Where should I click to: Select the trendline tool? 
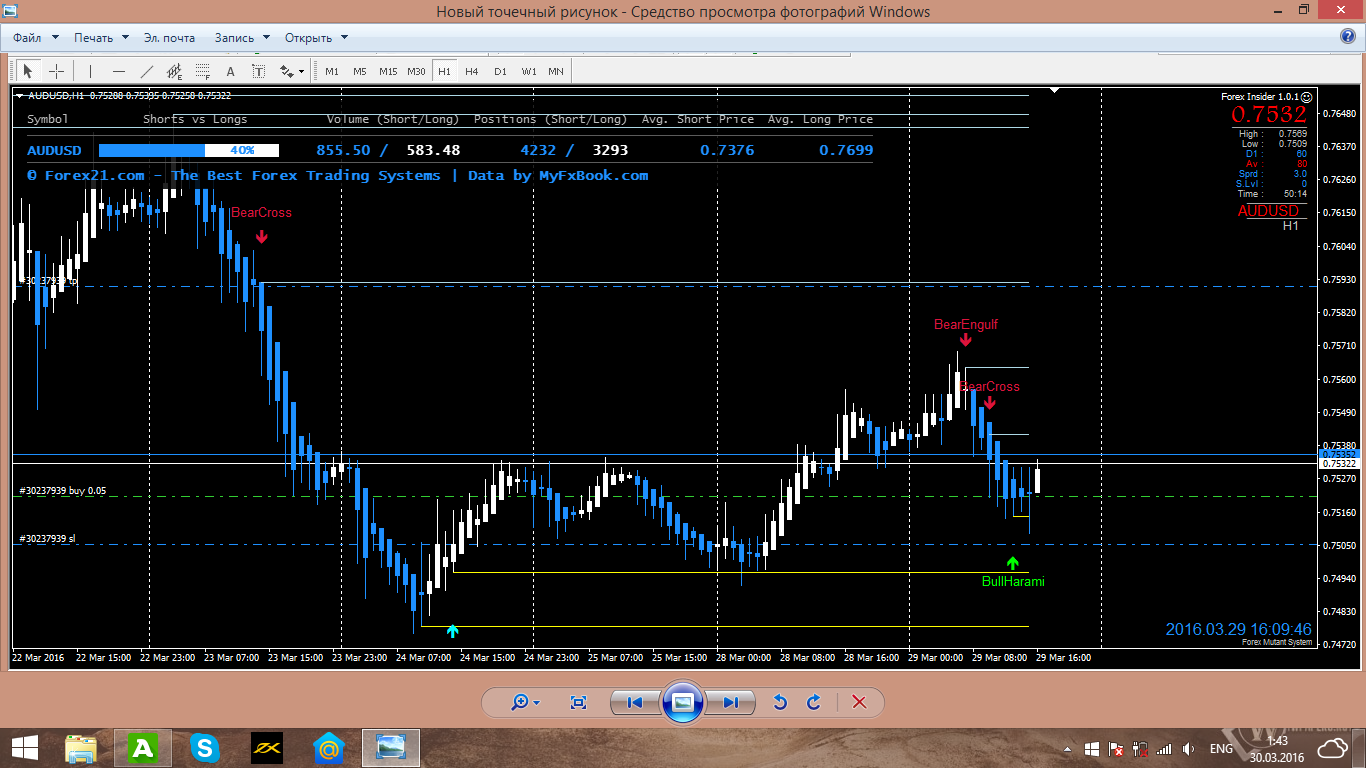click(147, 71)
